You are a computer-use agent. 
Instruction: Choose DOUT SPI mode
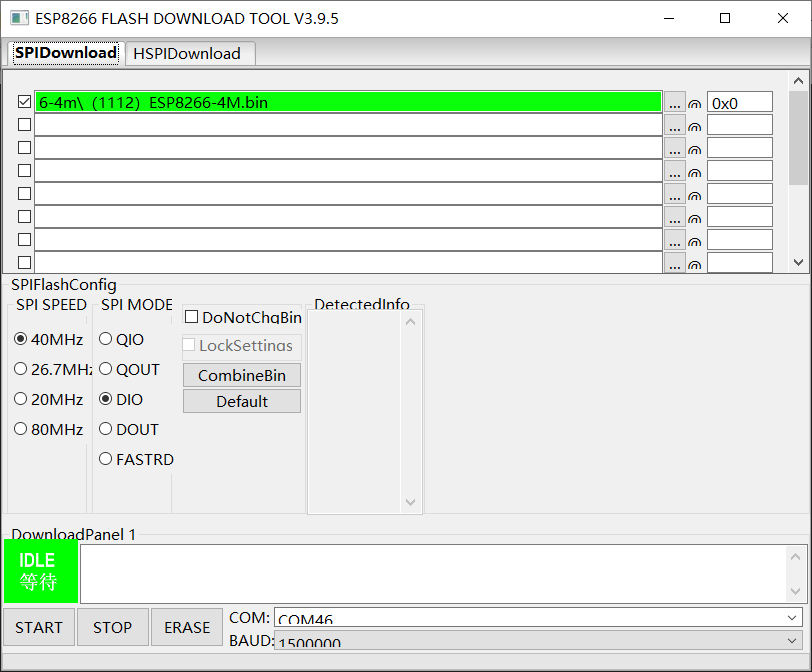[105, 429]
